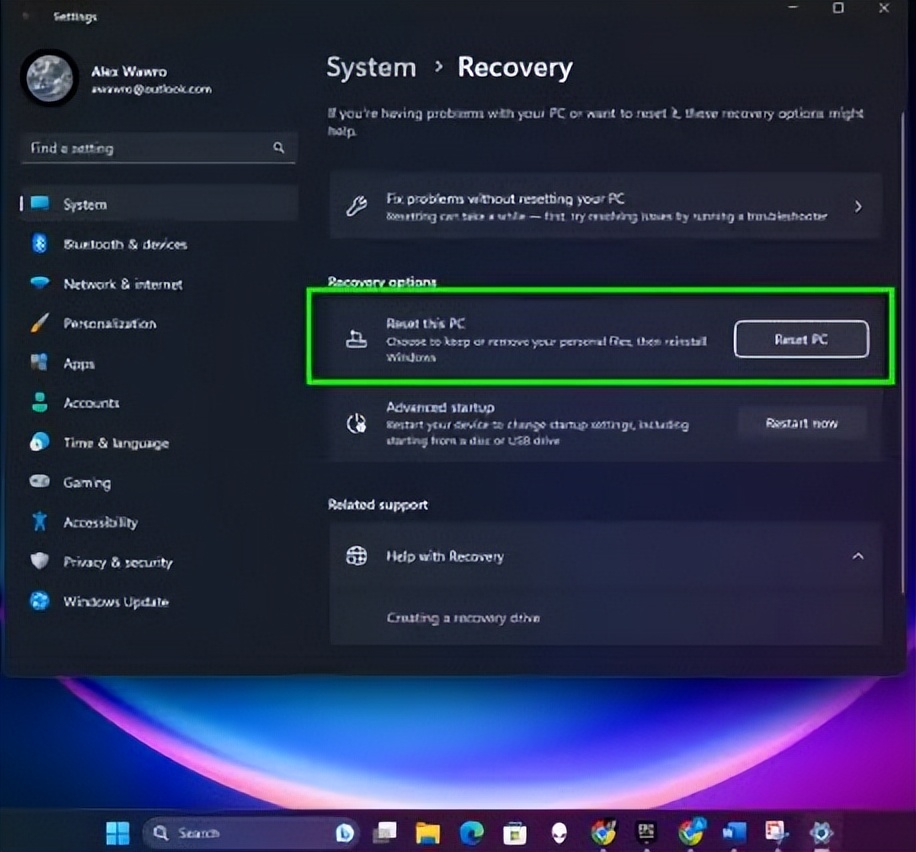The image size is (916, 852).
Task: Click the wrench icon beside Fix problems
Action: pyautogui.click(x=357, y=205)
